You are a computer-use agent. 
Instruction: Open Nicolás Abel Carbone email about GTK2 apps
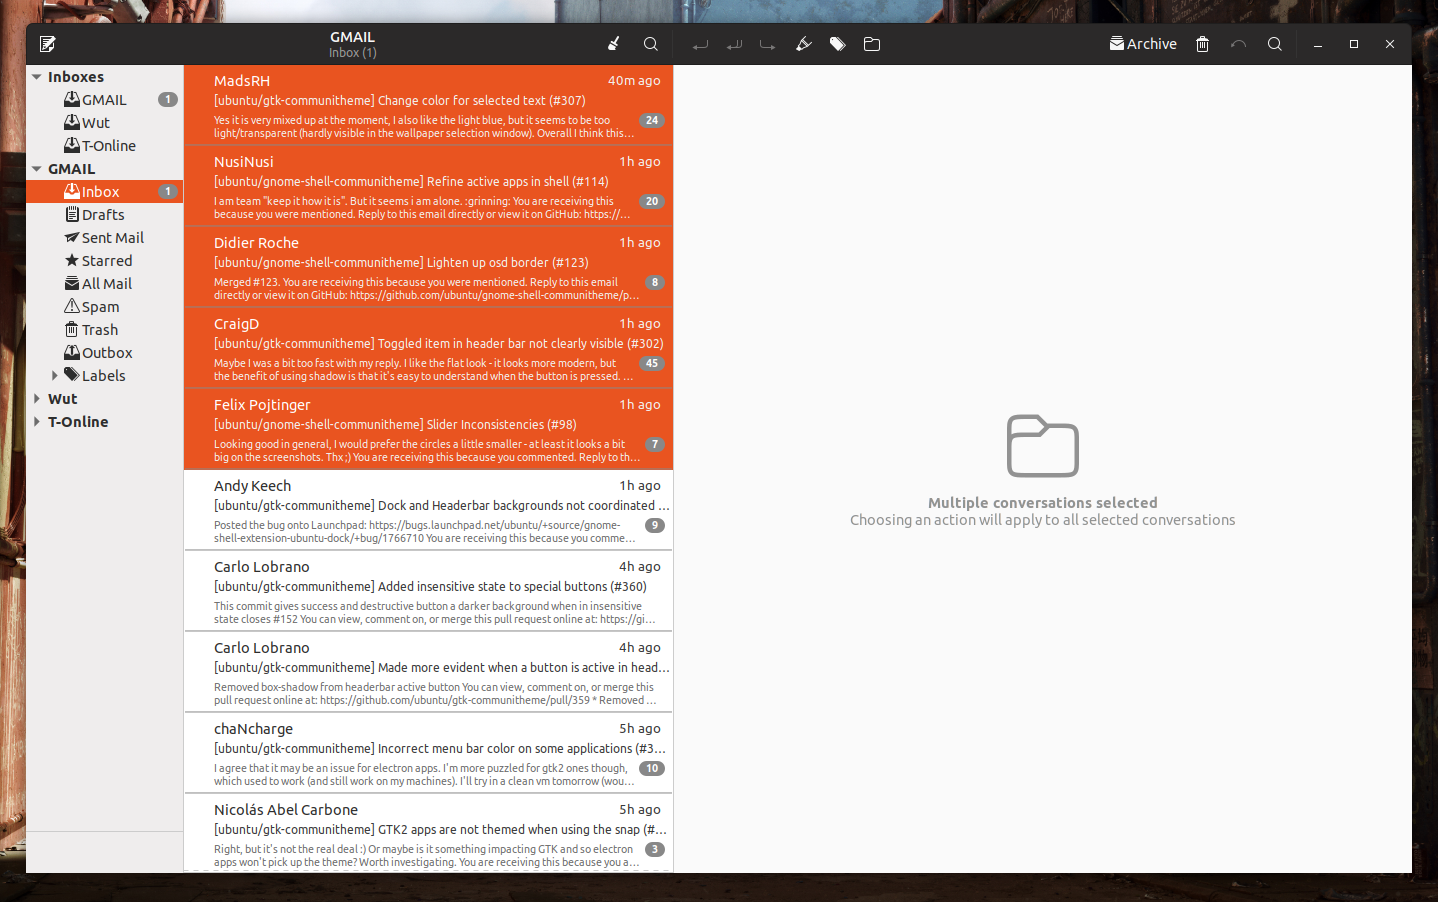[x=428, y=833]
